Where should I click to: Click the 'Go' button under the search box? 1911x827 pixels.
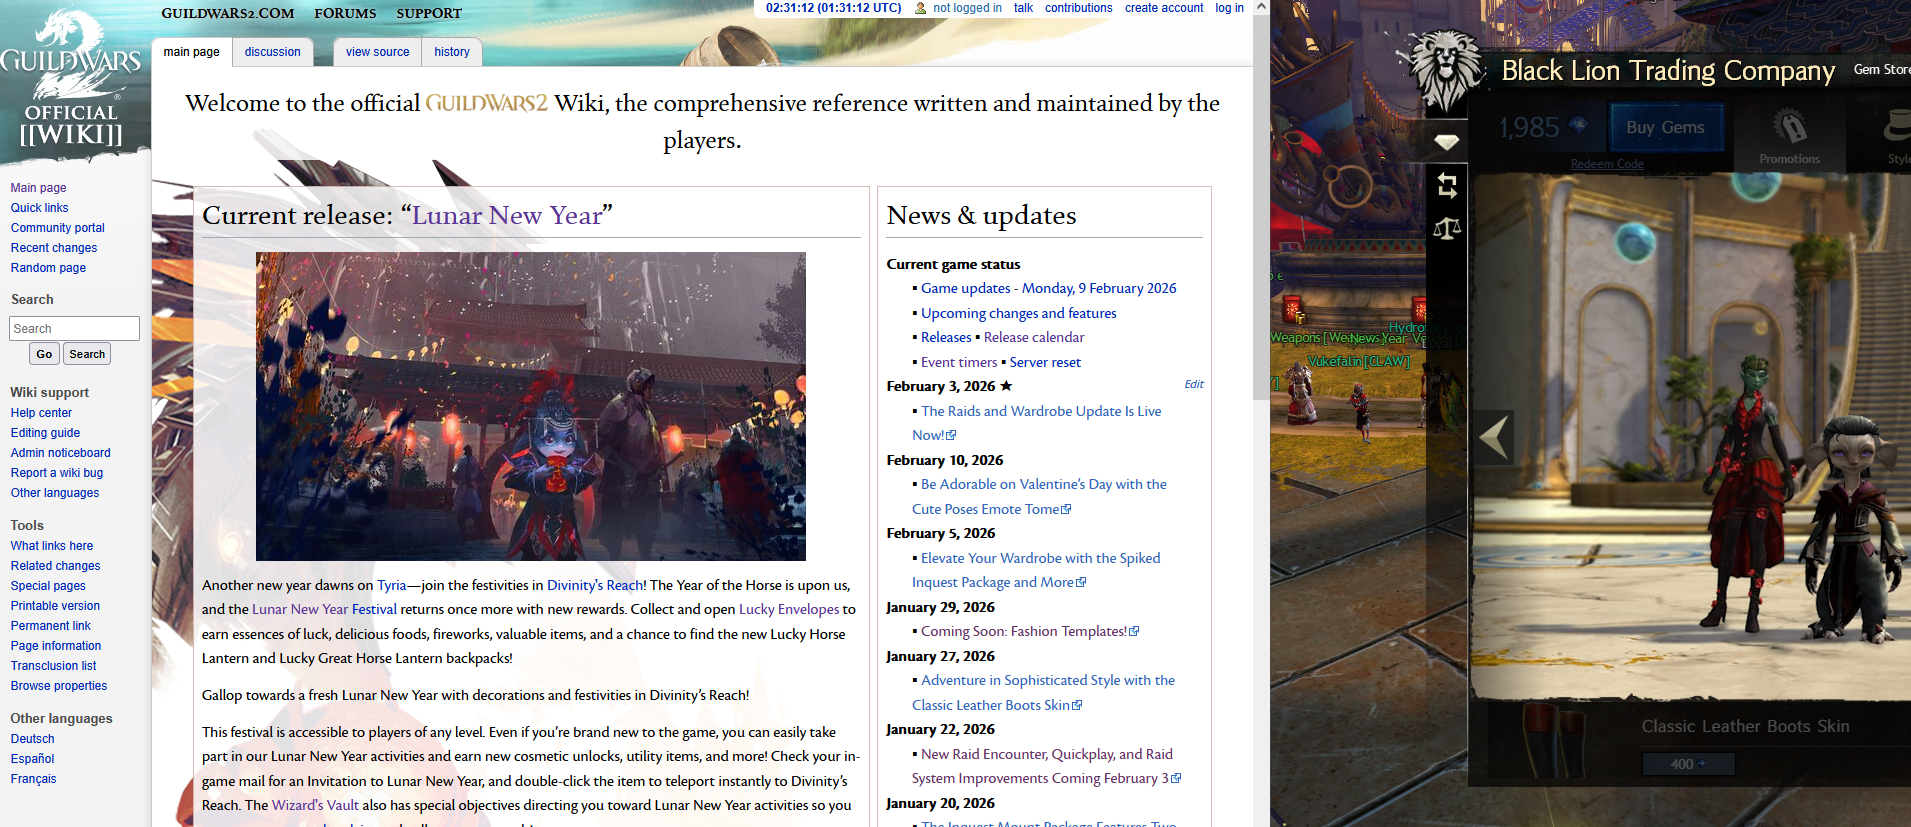click(x=44, y=354)
